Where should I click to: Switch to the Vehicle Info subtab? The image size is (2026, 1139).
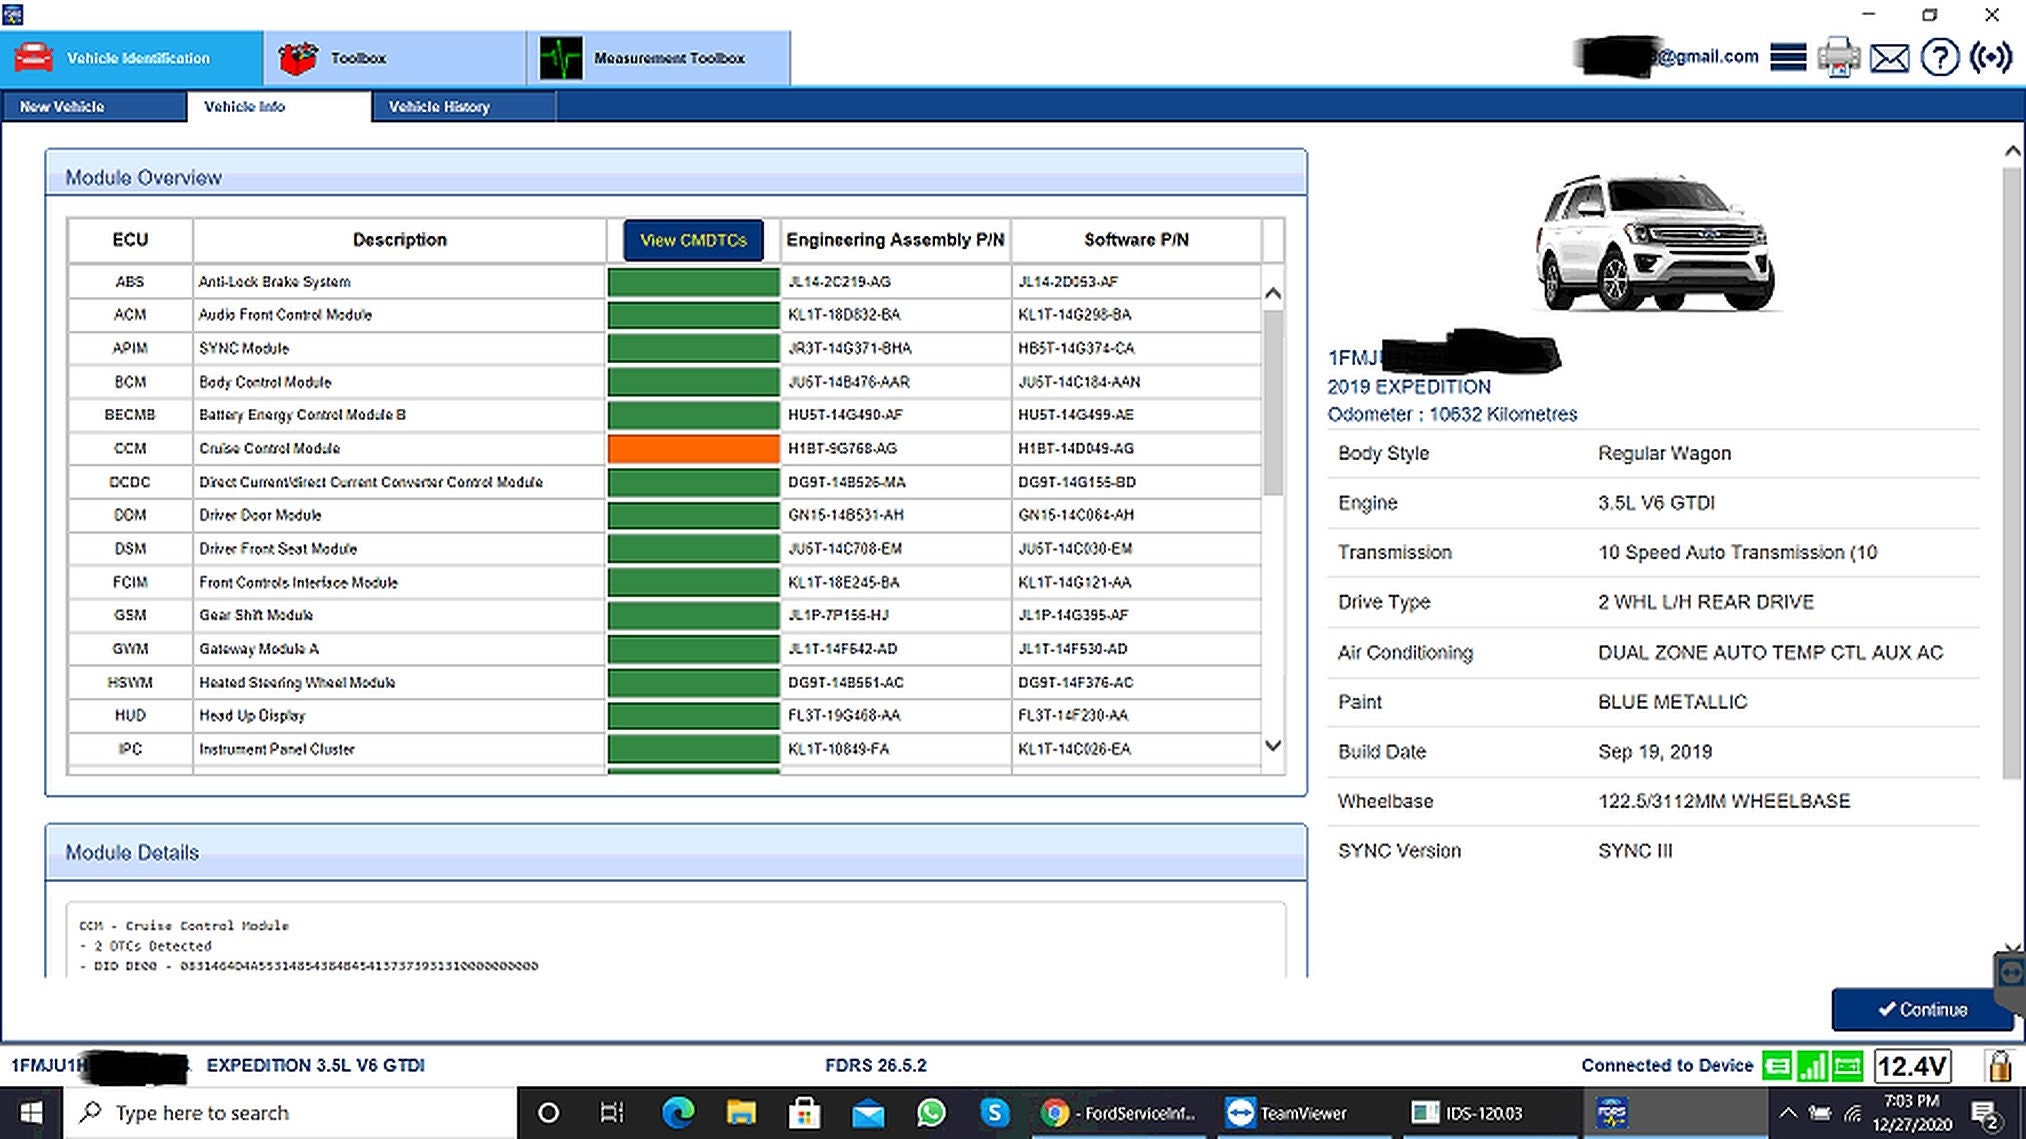point(278,106)
